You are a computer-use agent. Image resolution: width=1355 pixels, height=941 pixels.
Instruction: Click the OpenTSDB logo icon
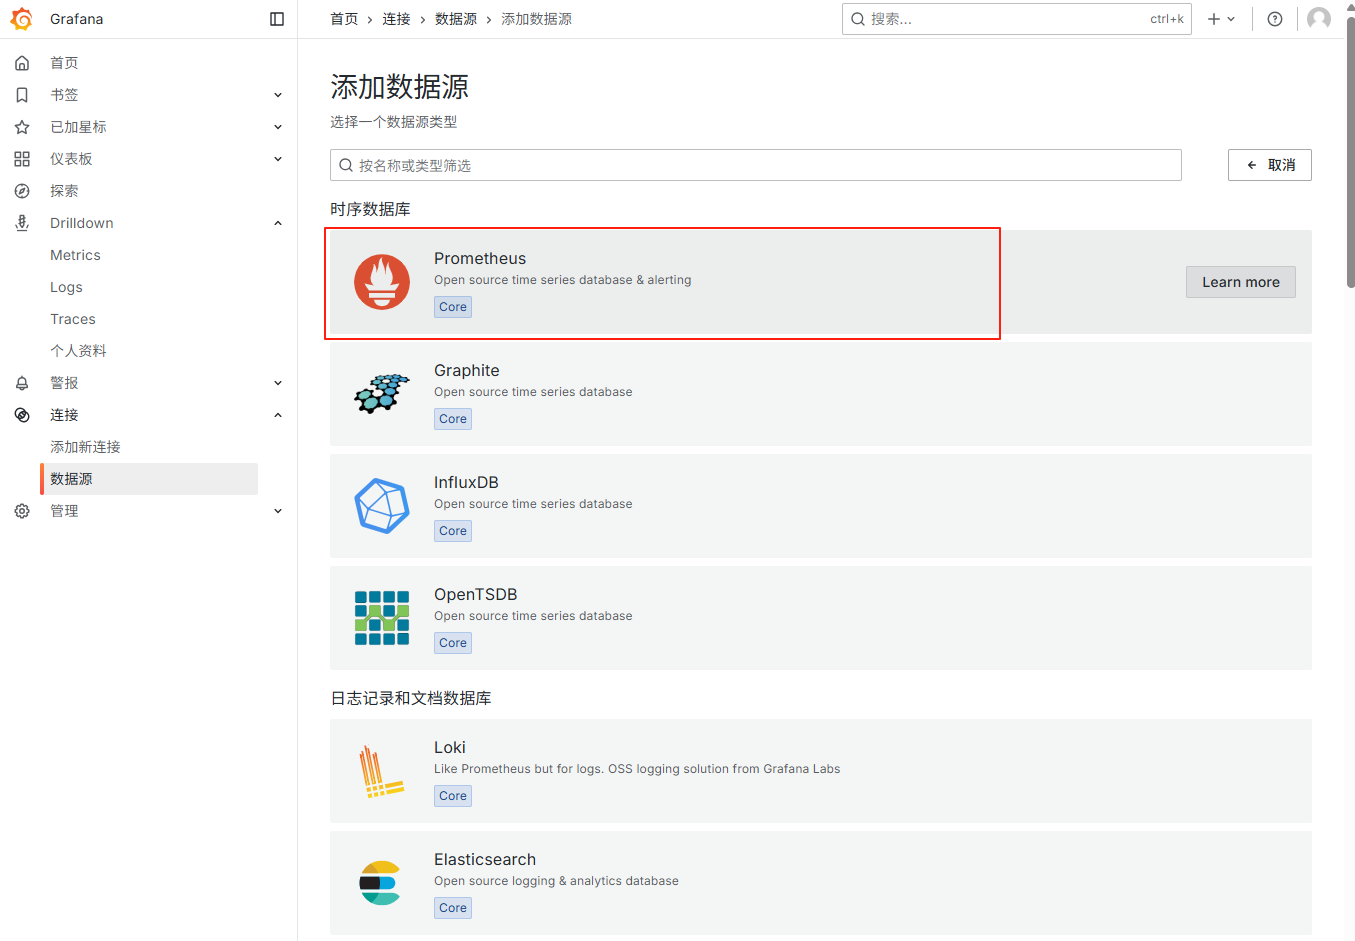point(382,618)
